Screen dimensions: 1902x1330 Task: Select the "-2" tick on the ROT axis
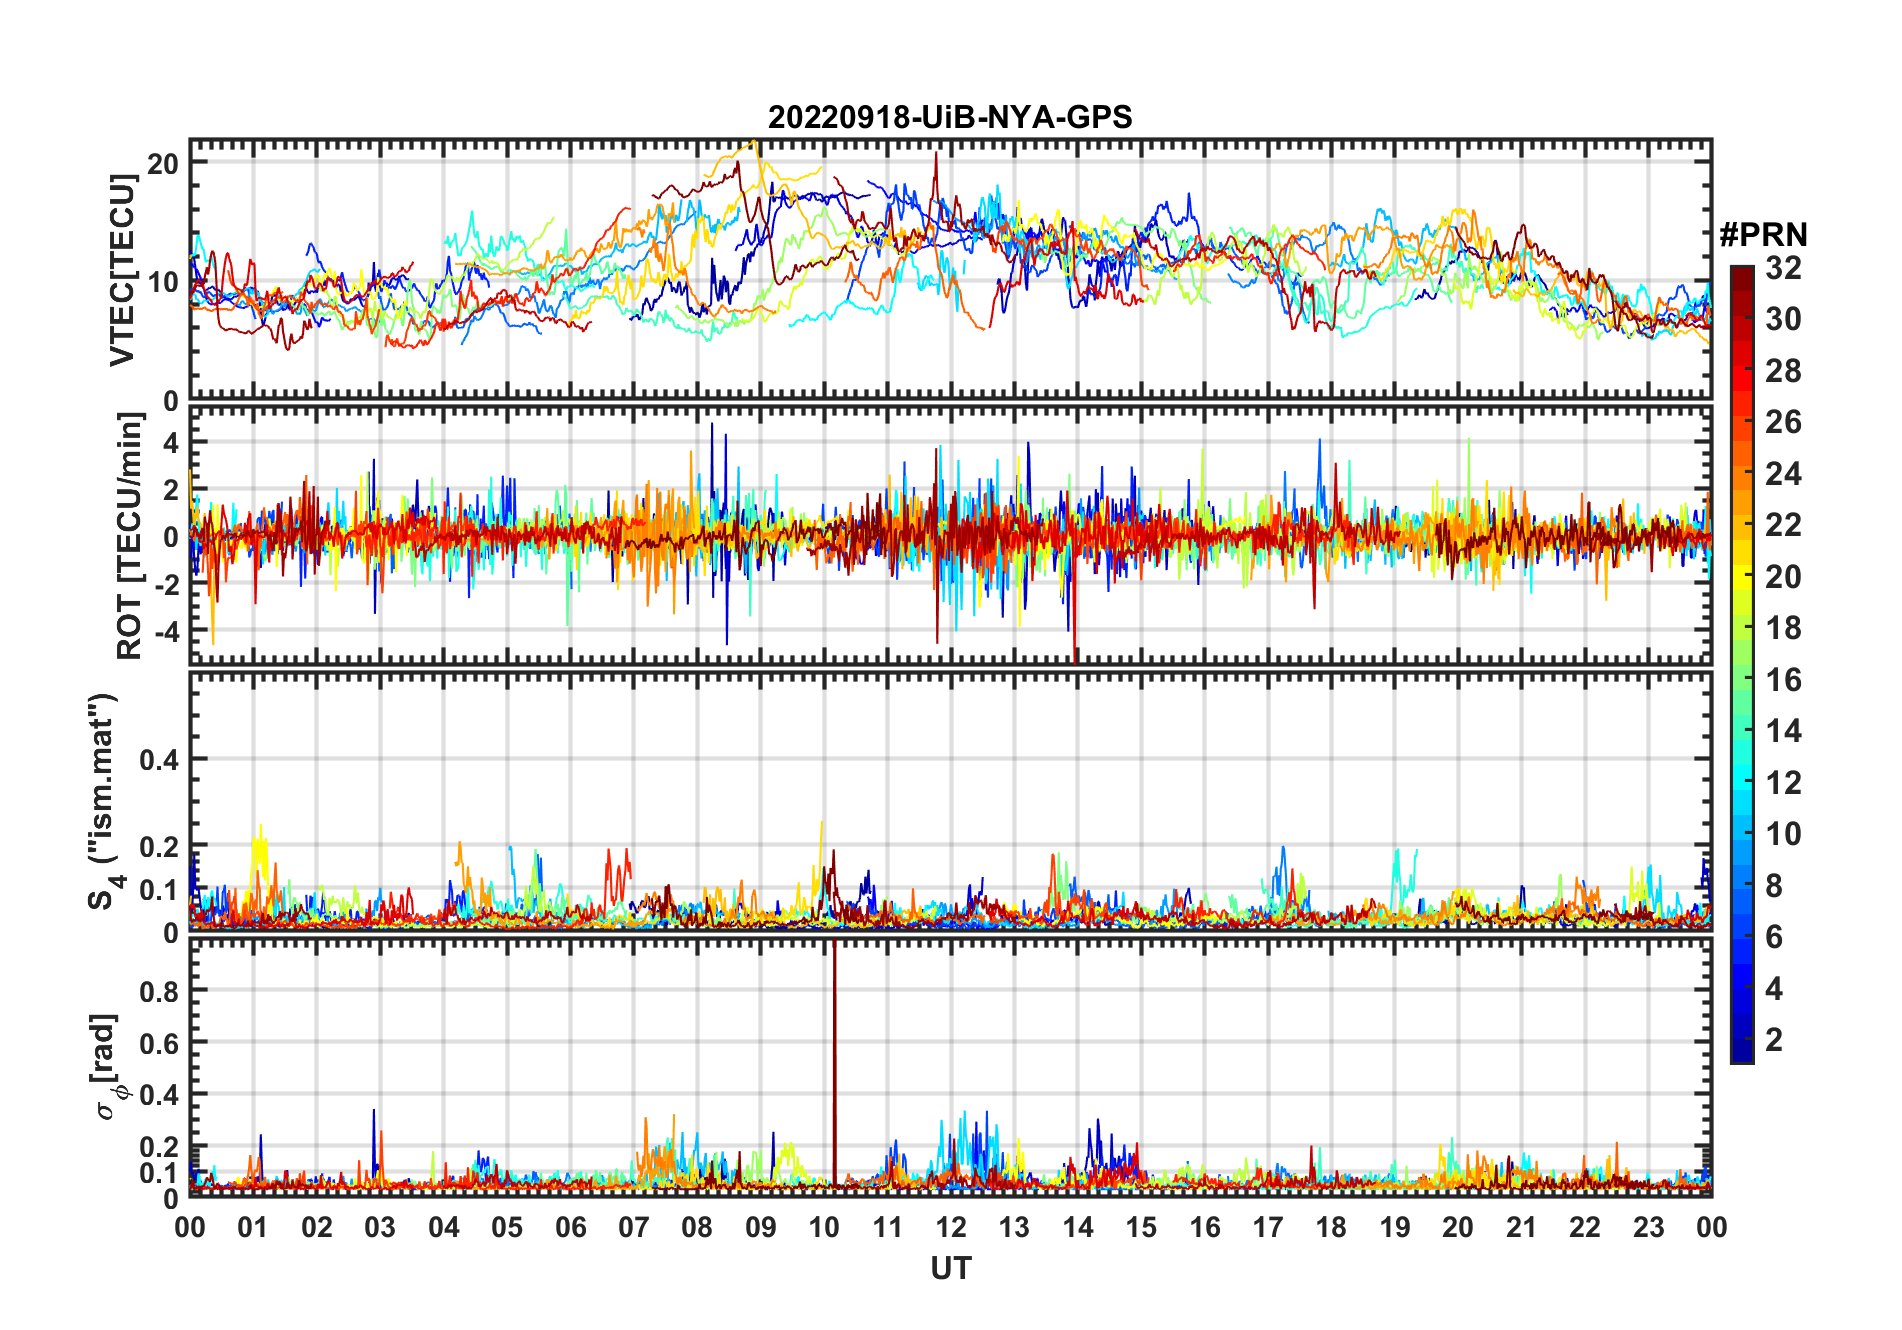point(165,585)
